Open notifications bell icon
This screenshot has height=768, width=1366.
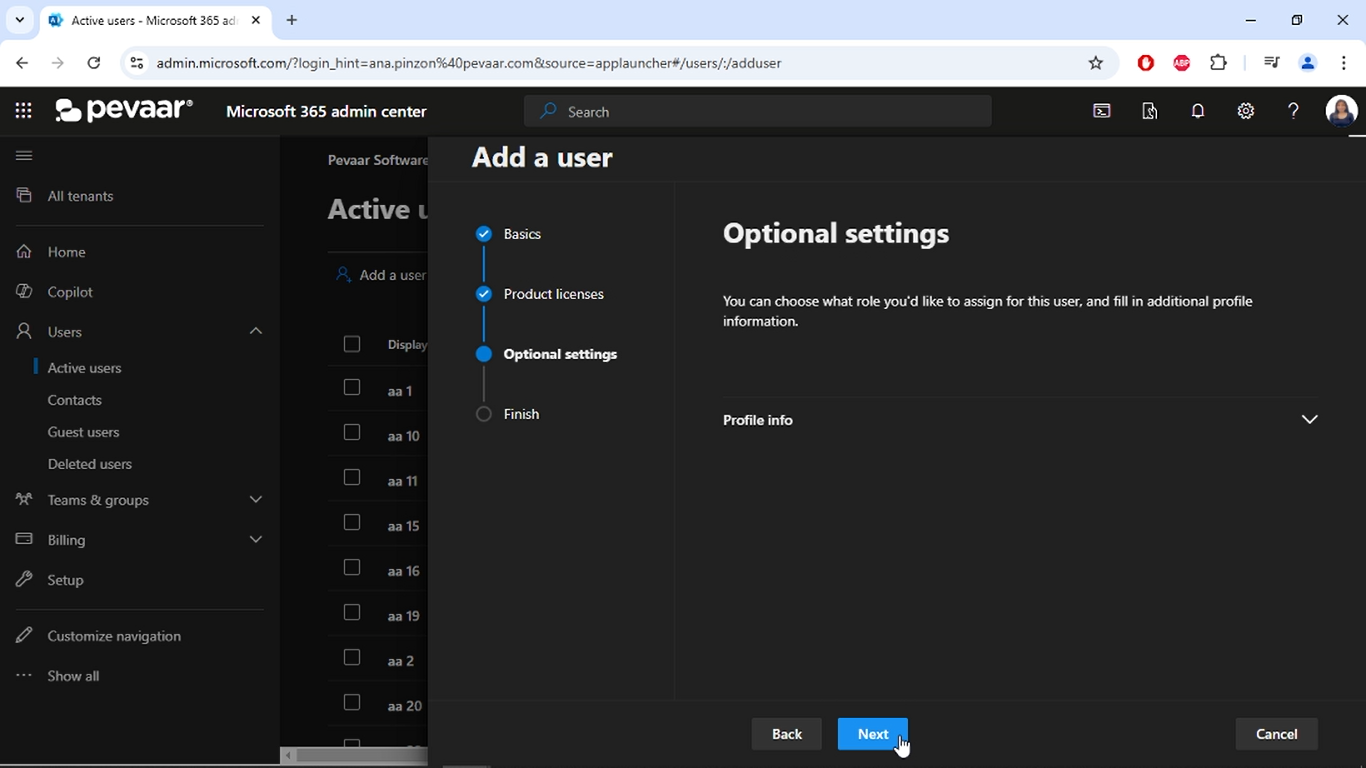(x=1198, y=111)
